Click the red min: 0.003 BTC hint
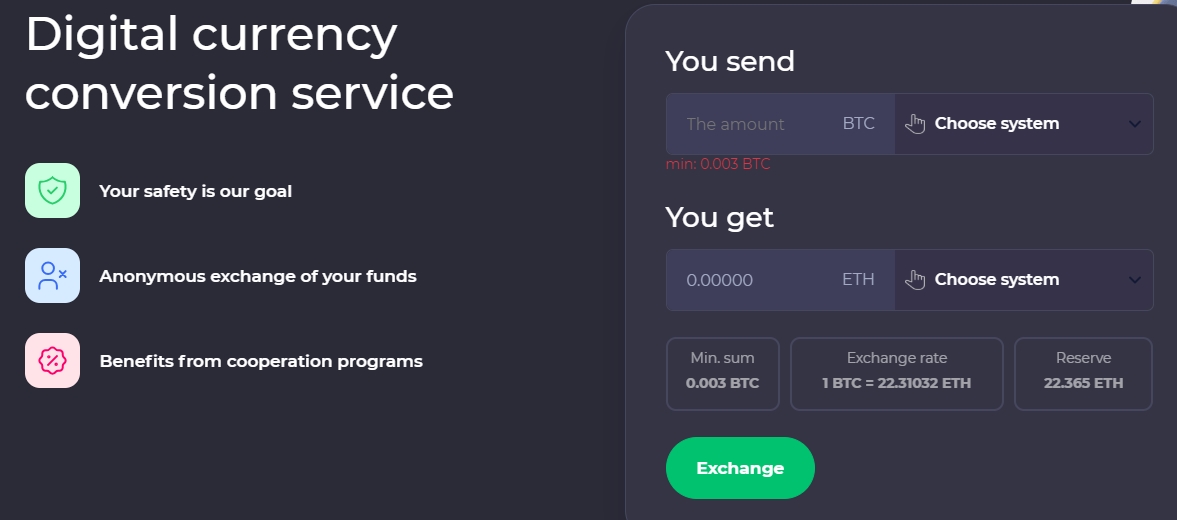Viewport: 1177px width, 520px height. [x=718, y=164]
